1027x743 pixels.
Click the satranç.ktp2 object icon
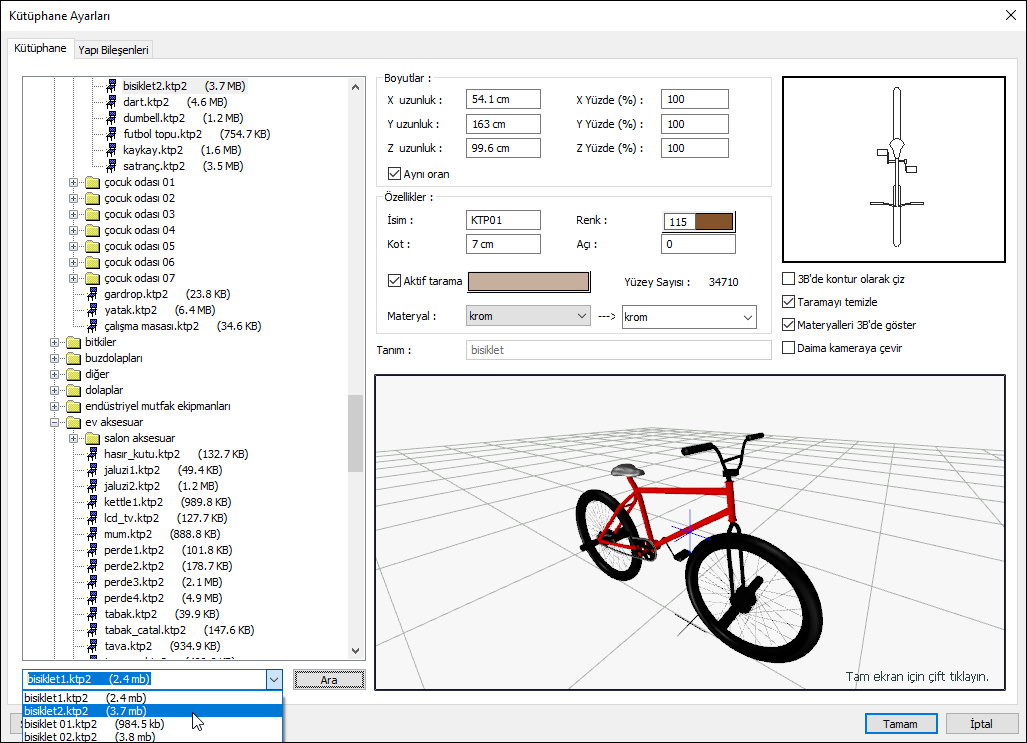click(x=111, y=166)
